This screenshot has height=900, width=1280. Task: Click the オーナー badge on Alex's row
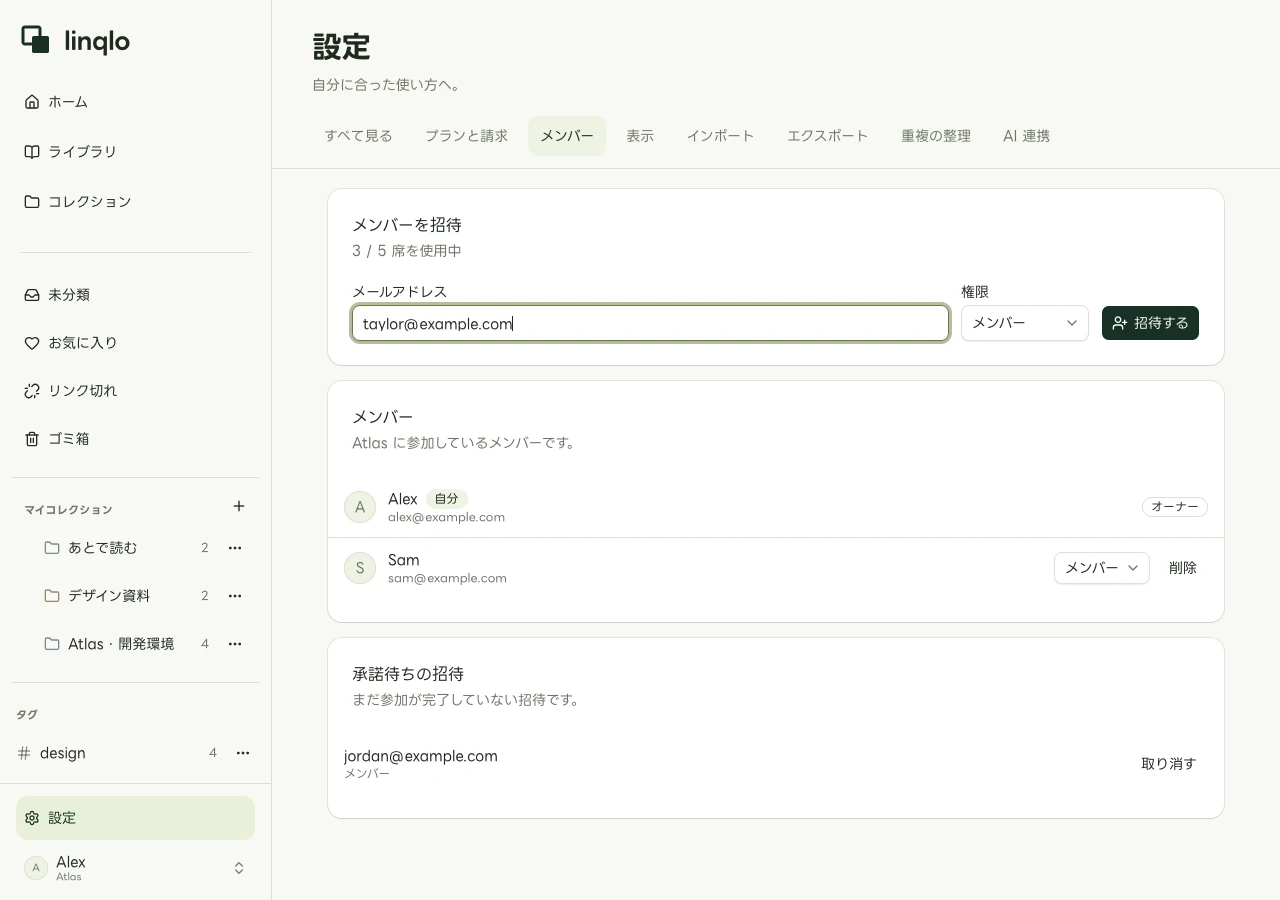point(1175,507)
